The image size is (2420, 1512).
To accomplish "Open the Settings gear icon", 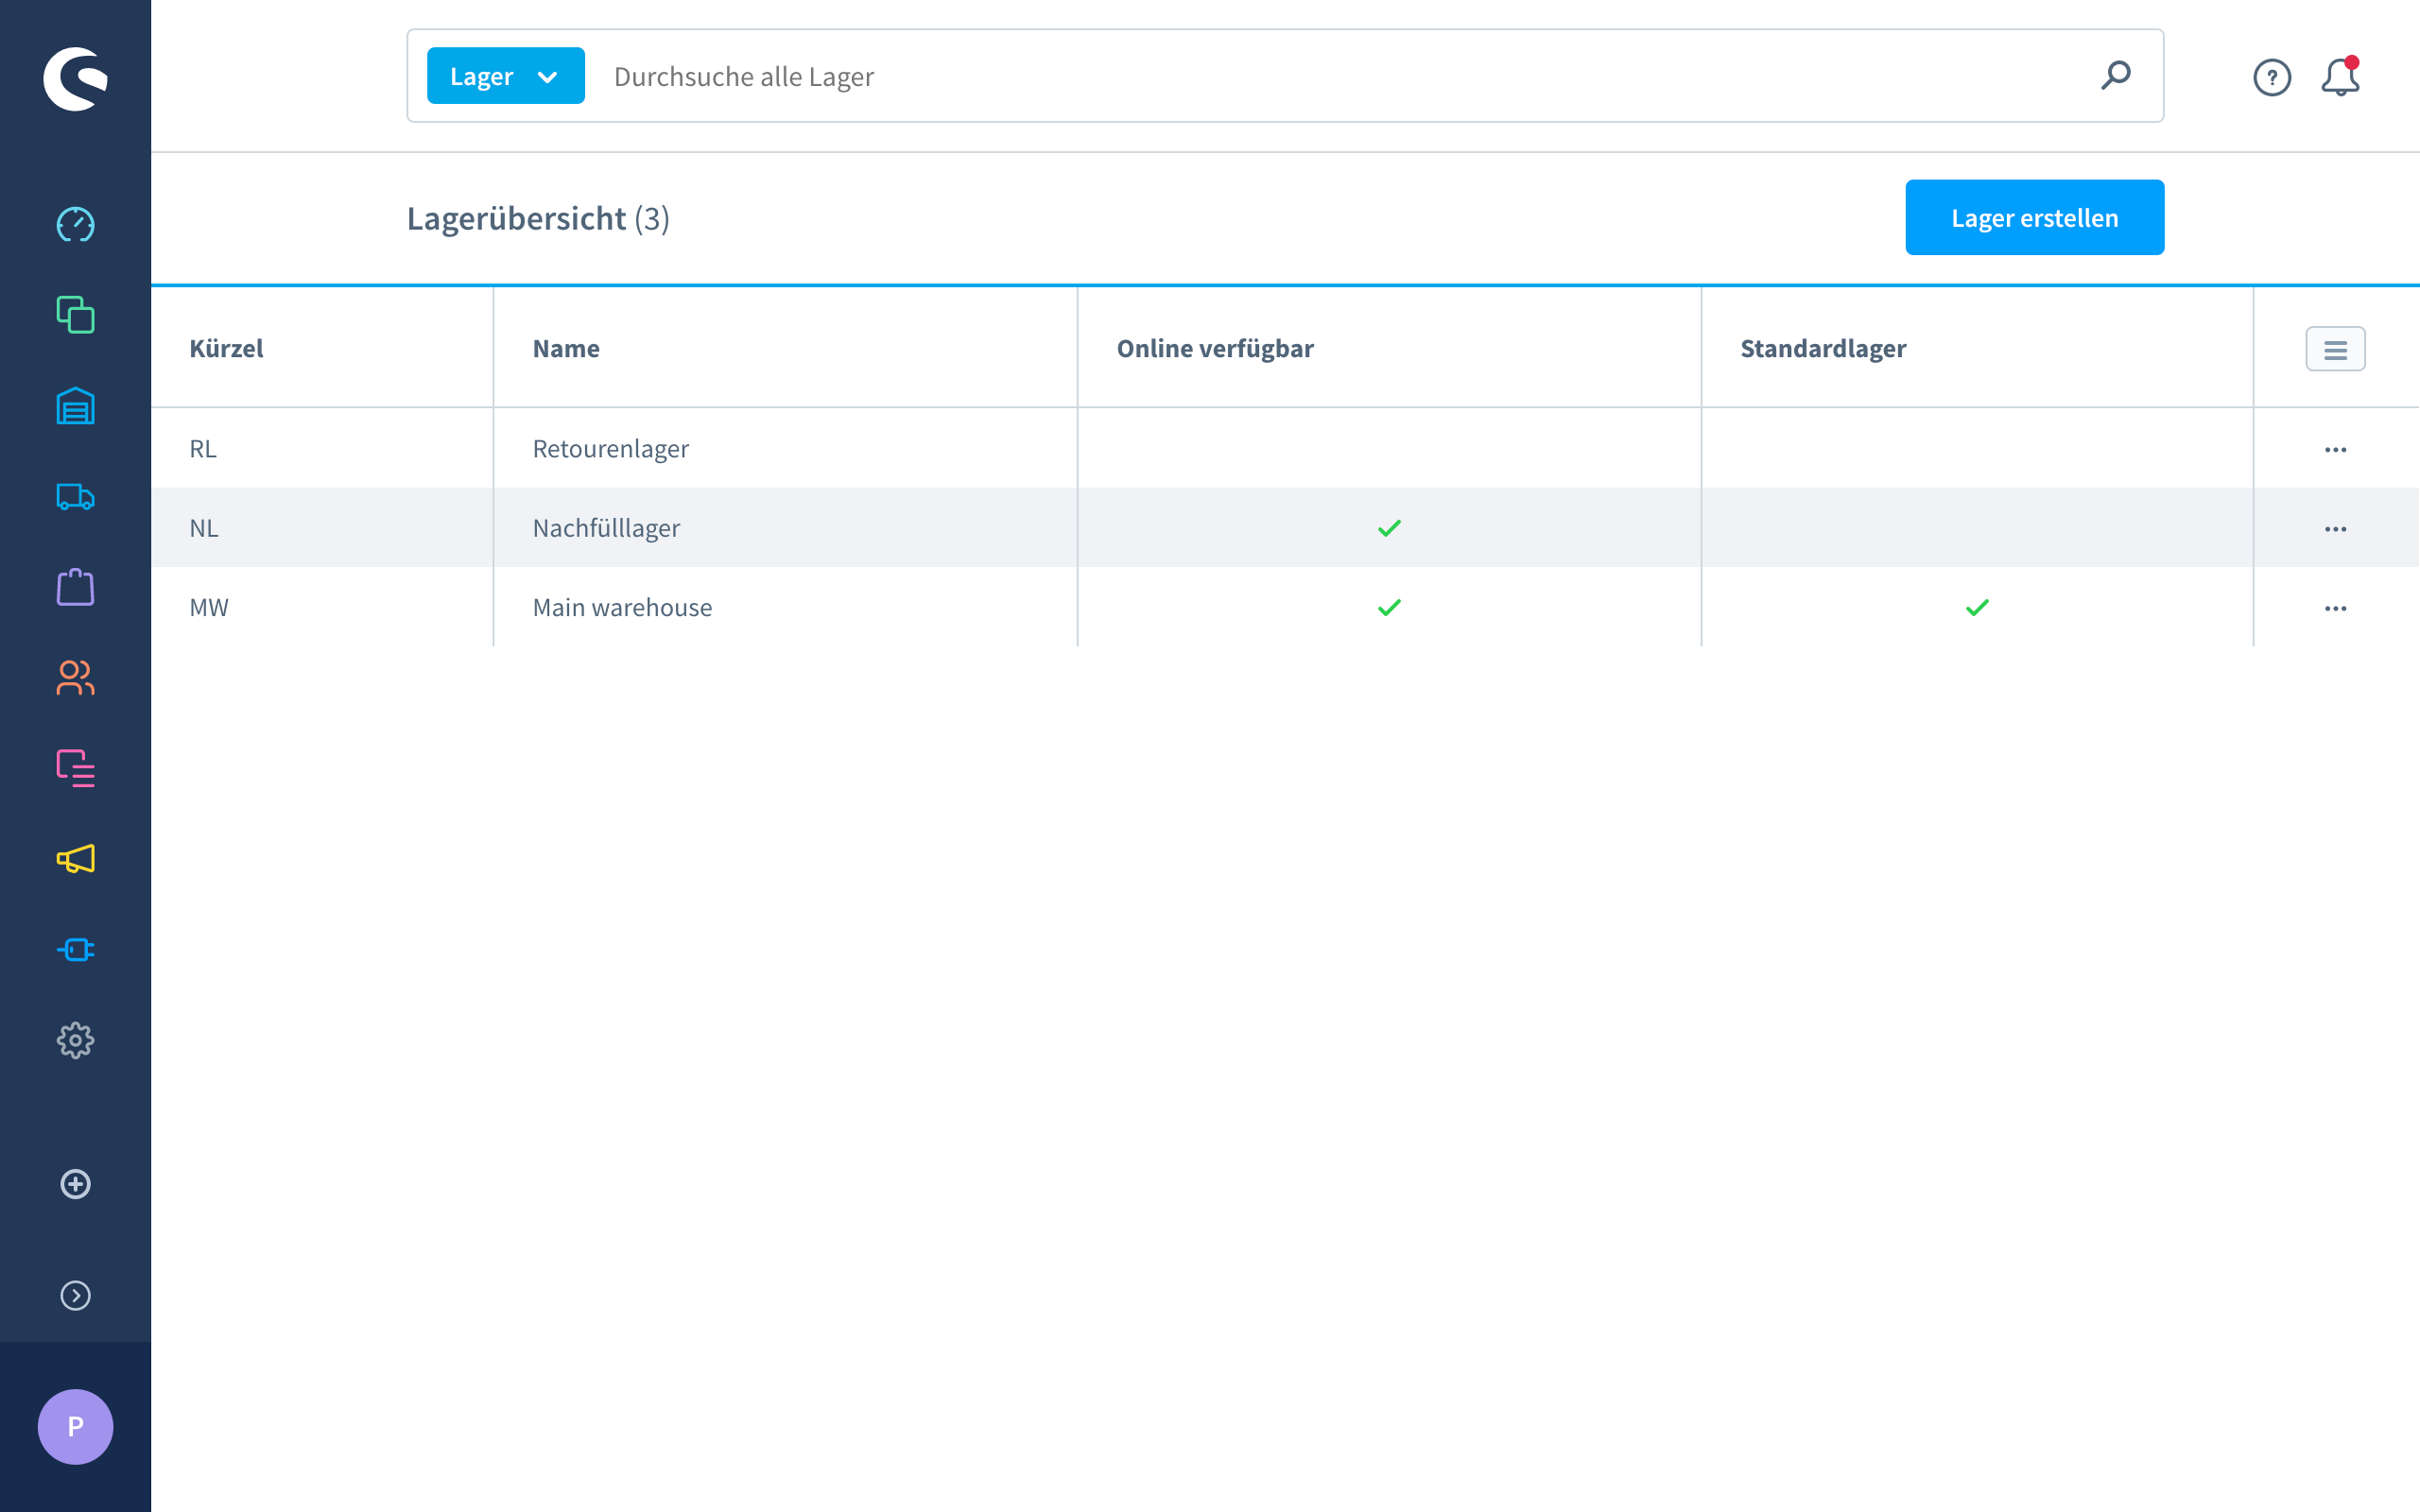I will (x=75, y=1040).
